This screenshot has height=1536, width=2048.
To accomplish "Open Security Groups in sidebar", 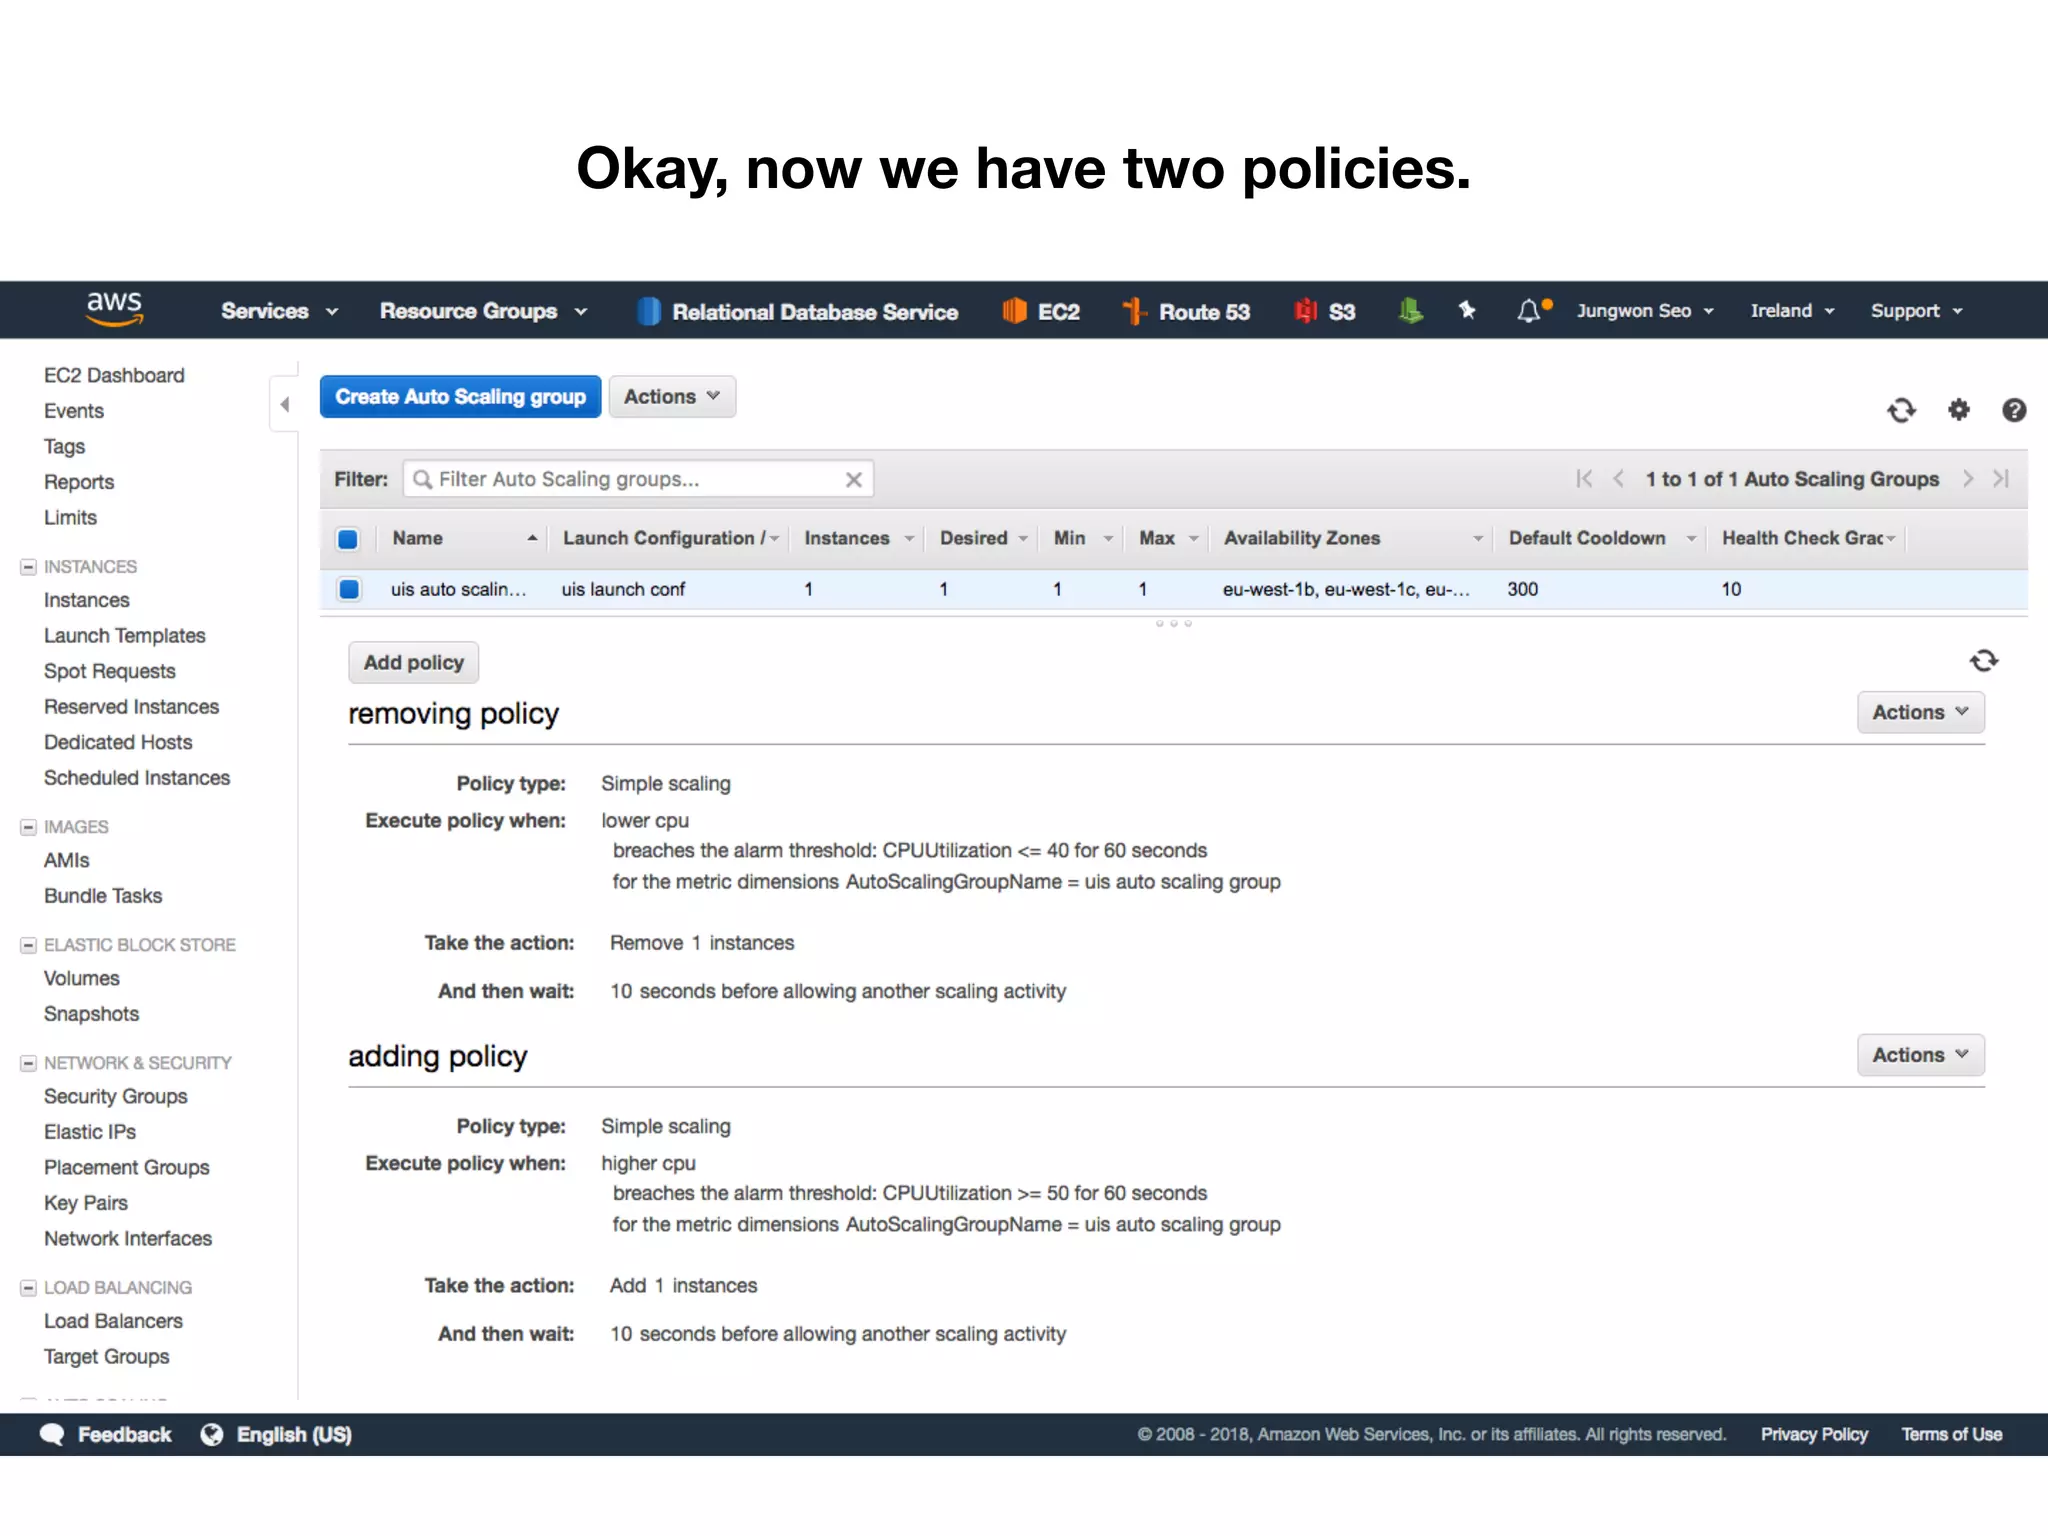I will click(115, 1097).
